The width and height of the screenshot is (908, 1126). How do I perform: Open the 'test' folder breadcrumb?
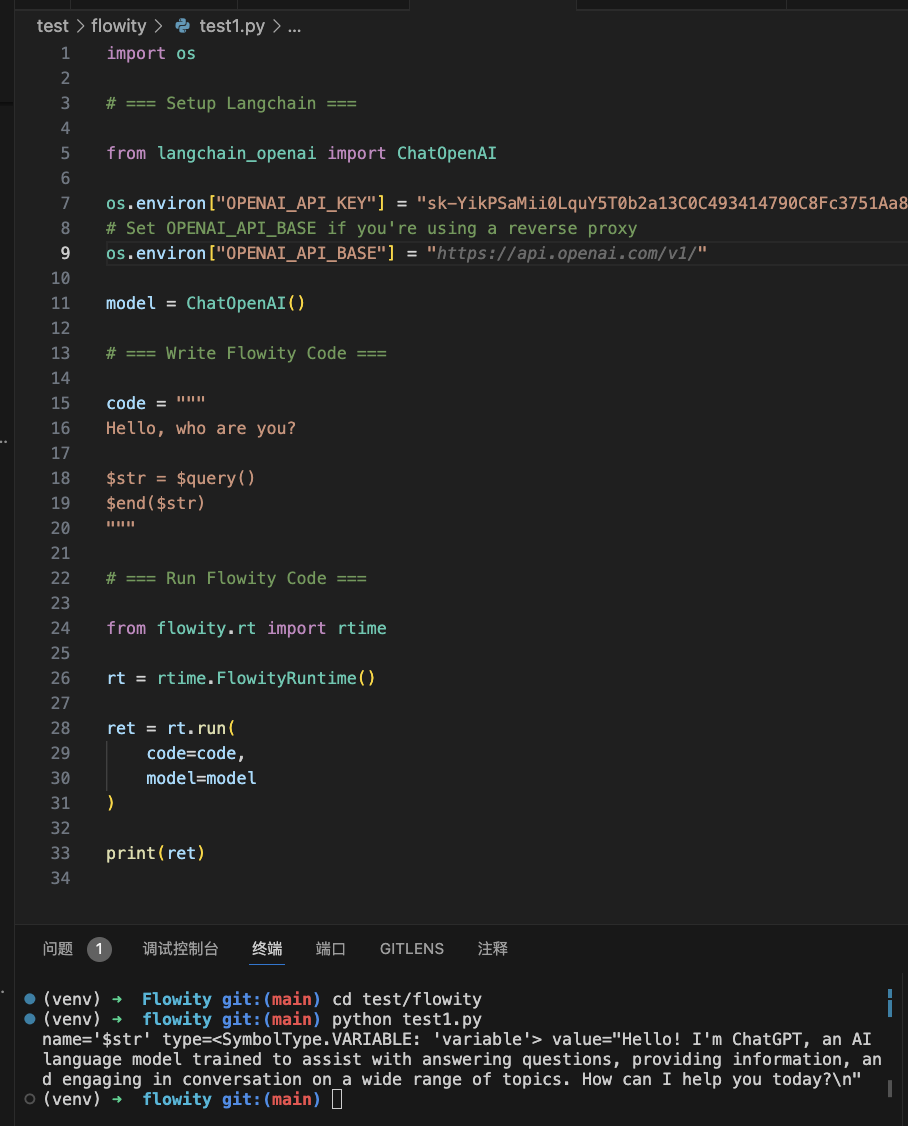tap(52, 26)
